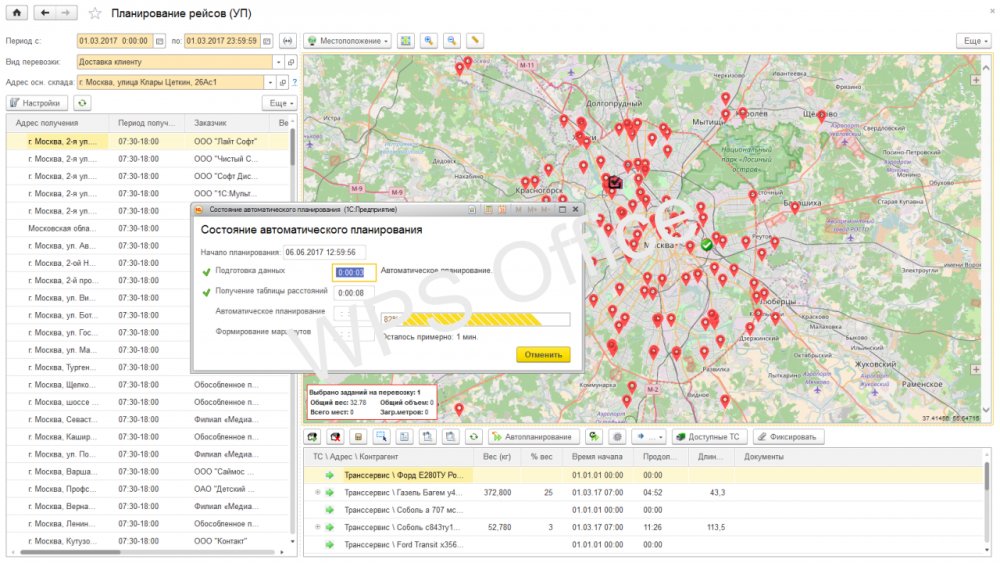1000x563 pixels.
Task: Click the ruler measurement tool above the map
Action: [475, 41]
